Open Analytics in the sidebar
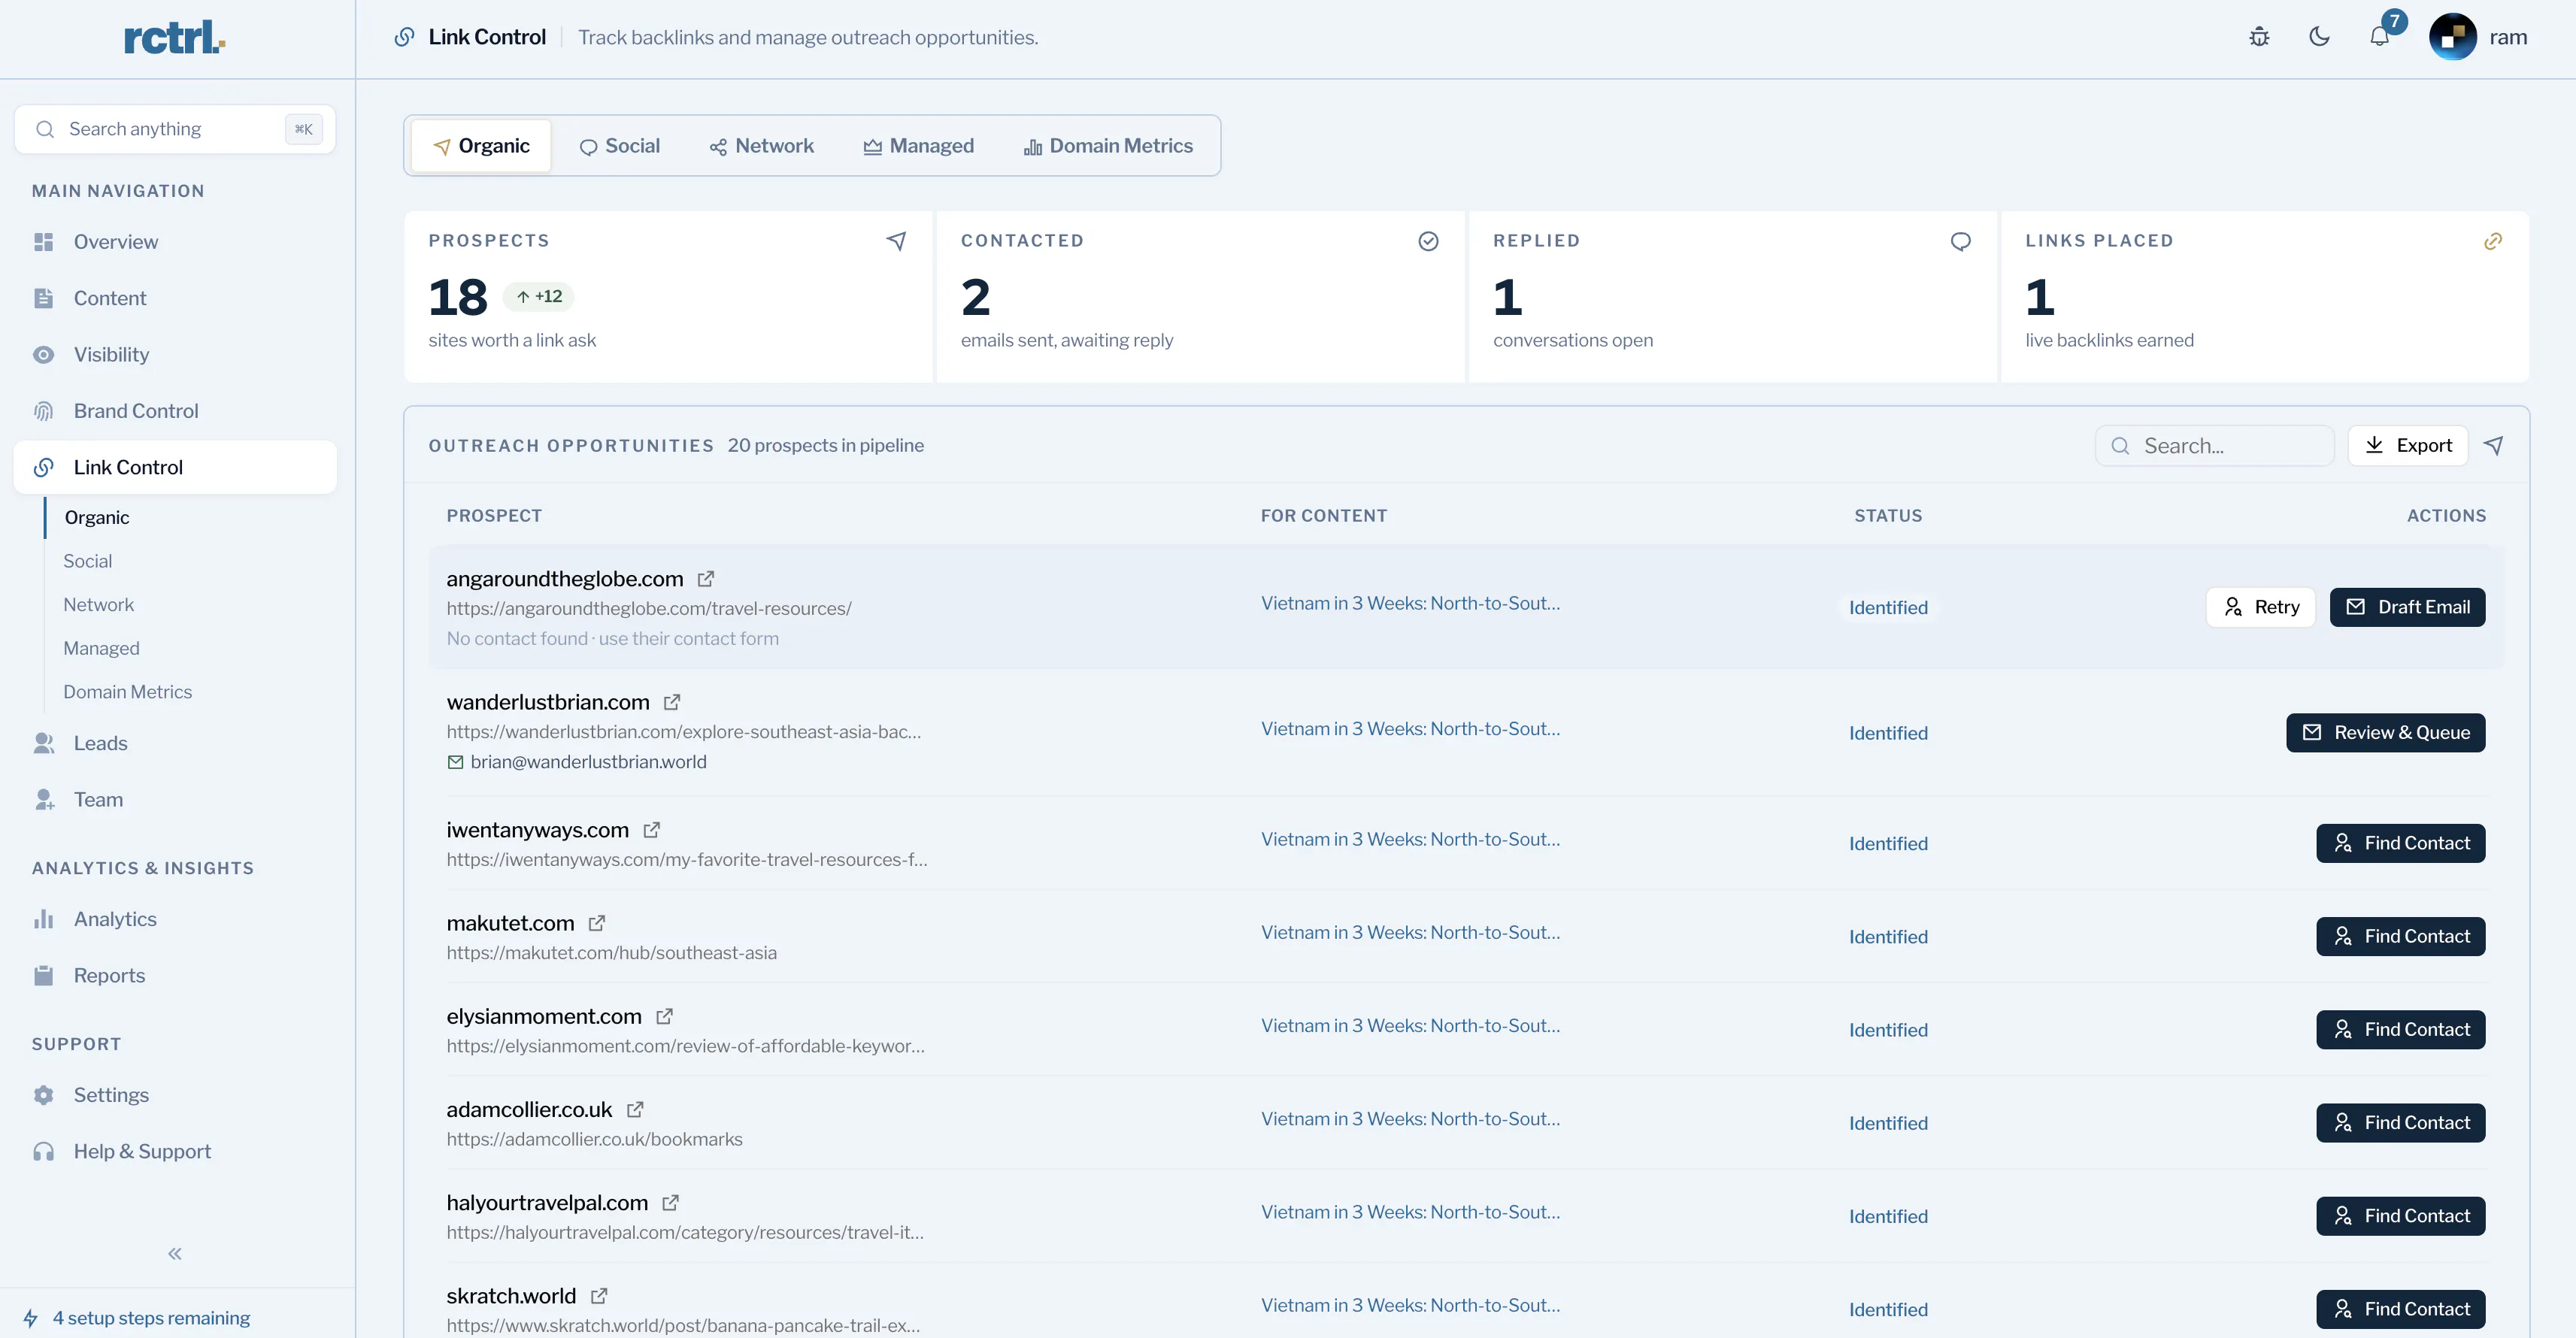Screen dimensions: 2576x1338 (175, 919)
